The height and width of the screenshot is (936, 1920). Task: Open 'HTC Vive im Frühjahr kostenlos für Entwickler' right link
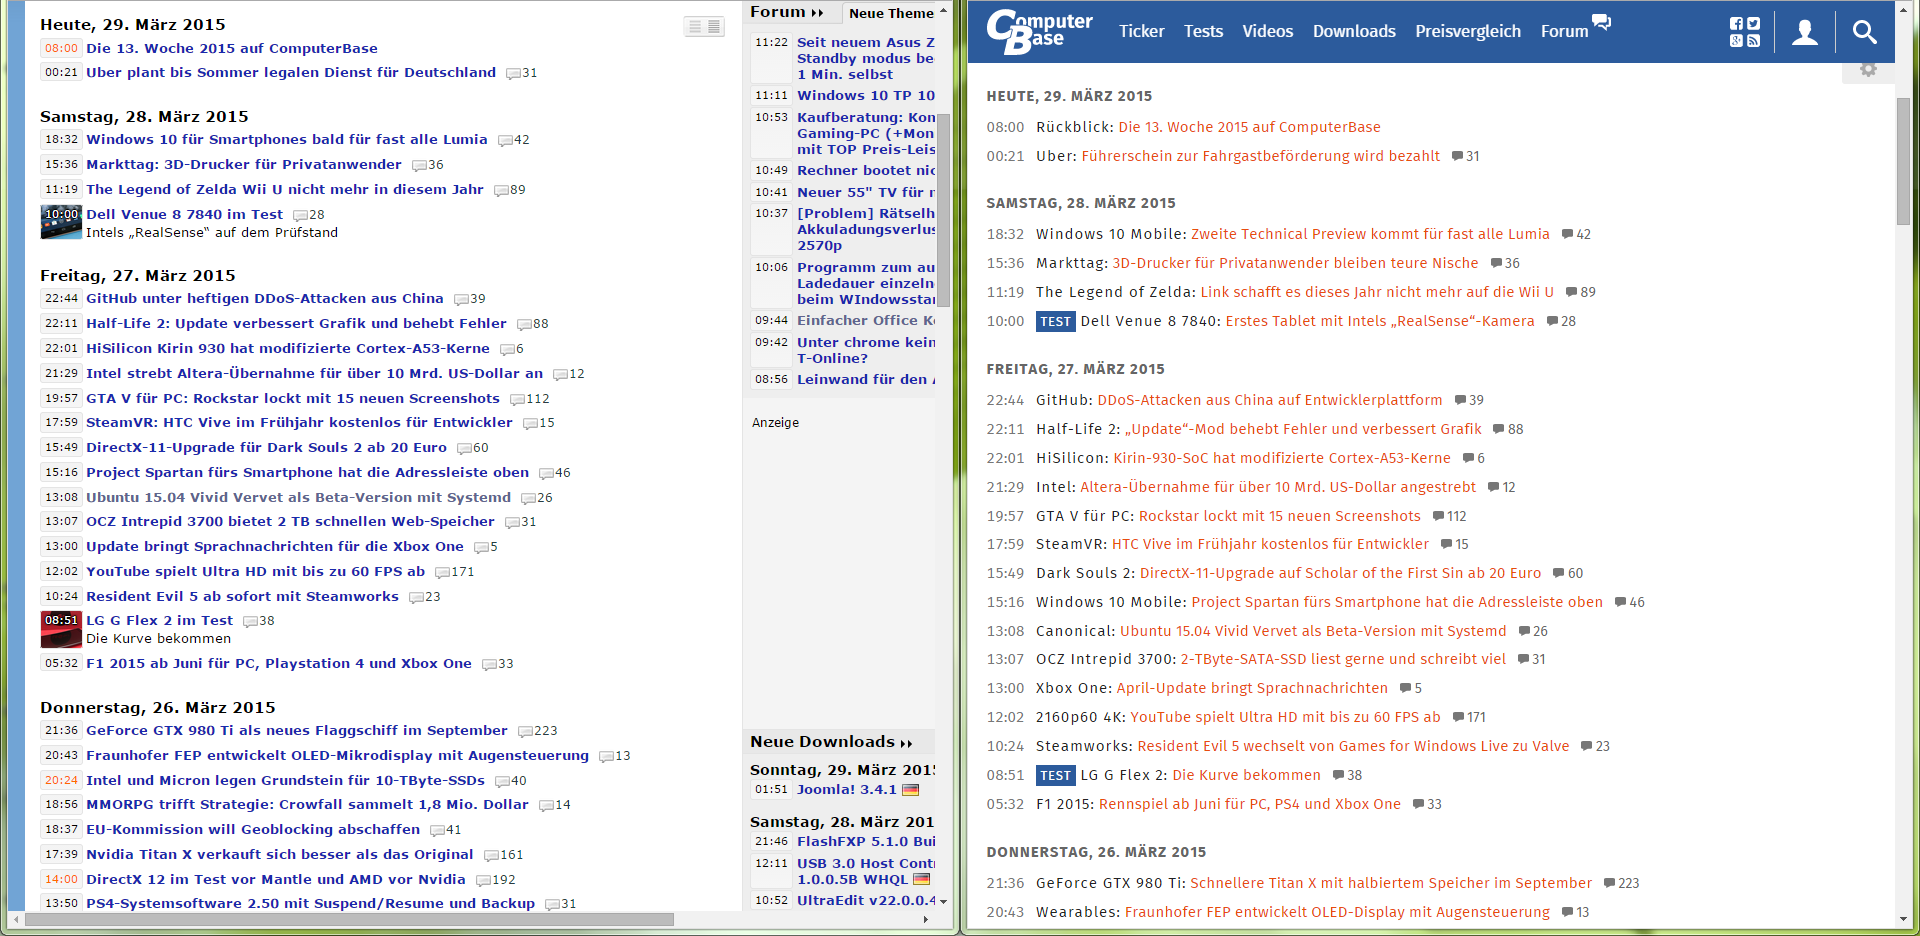tap(1270, 544)
